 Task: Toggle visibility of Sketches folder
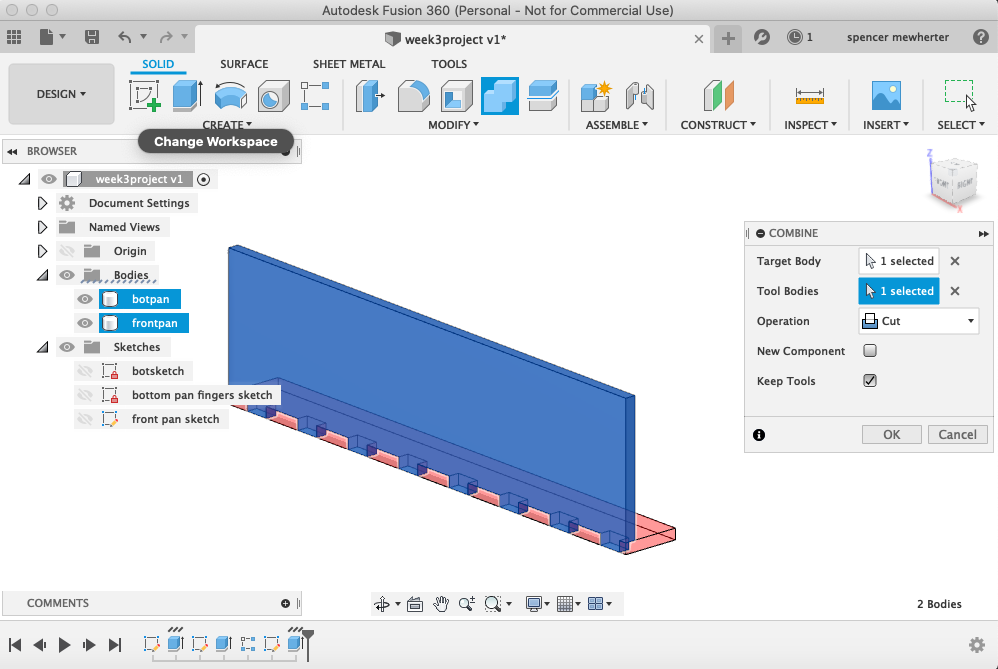click(x=67, y=347)
